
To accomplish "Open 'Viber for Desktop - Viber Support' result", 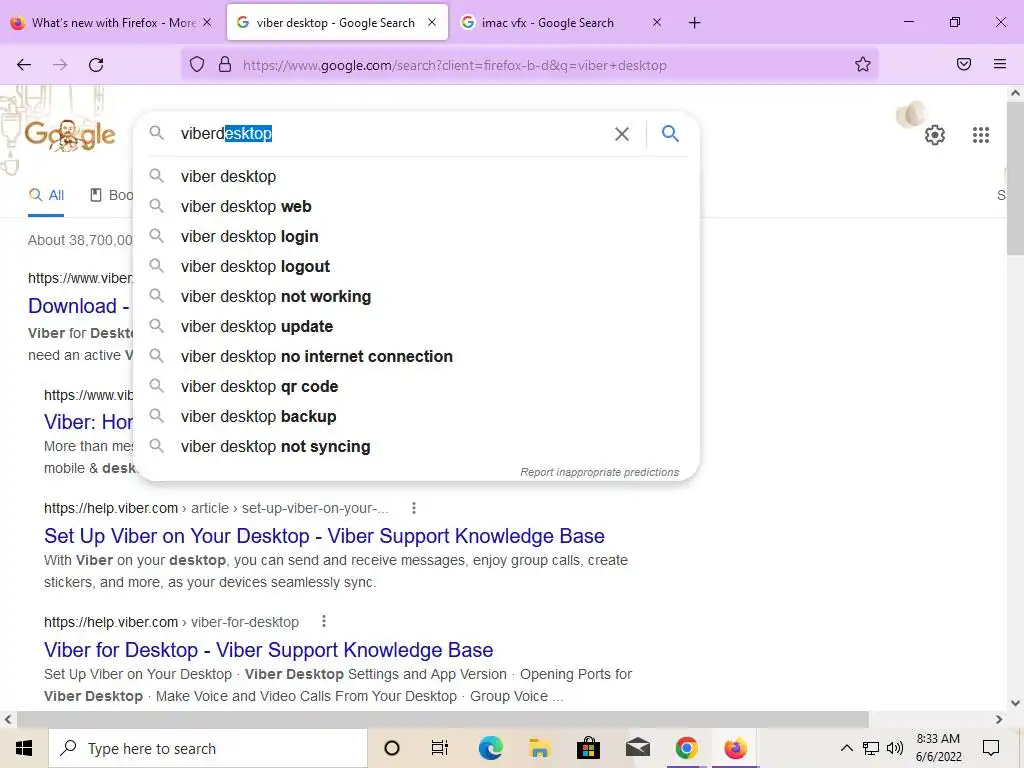I will [268, 650].
